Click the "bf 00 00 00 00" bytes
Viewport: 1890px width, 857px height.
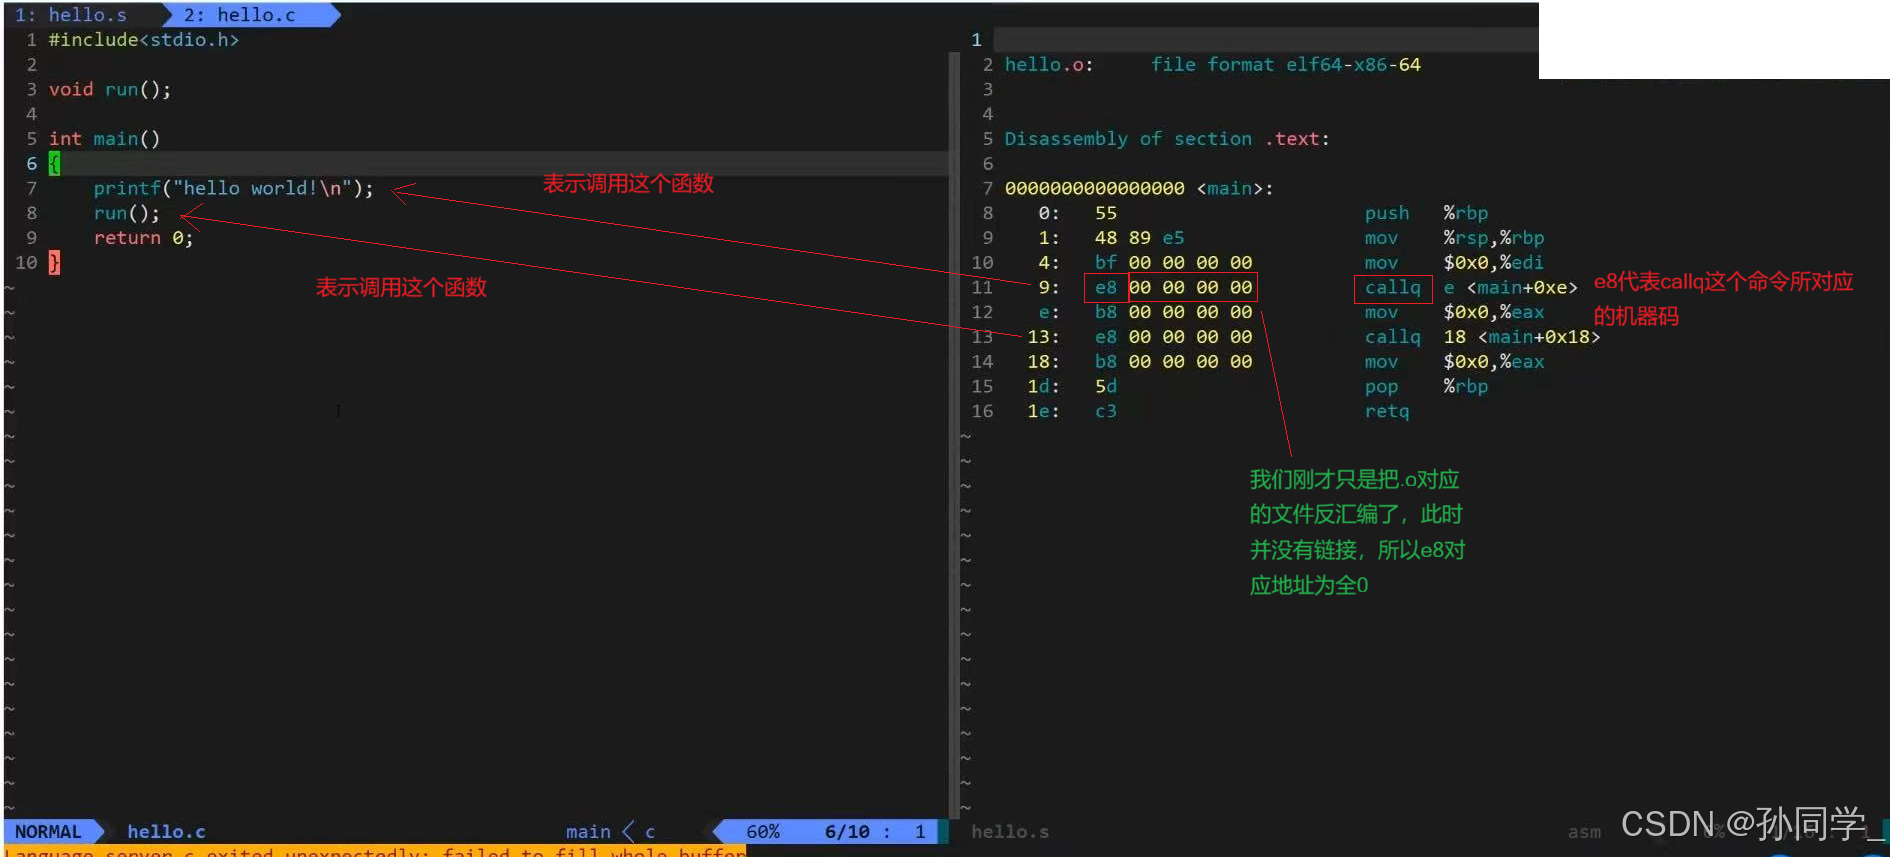coord(1173,263)
